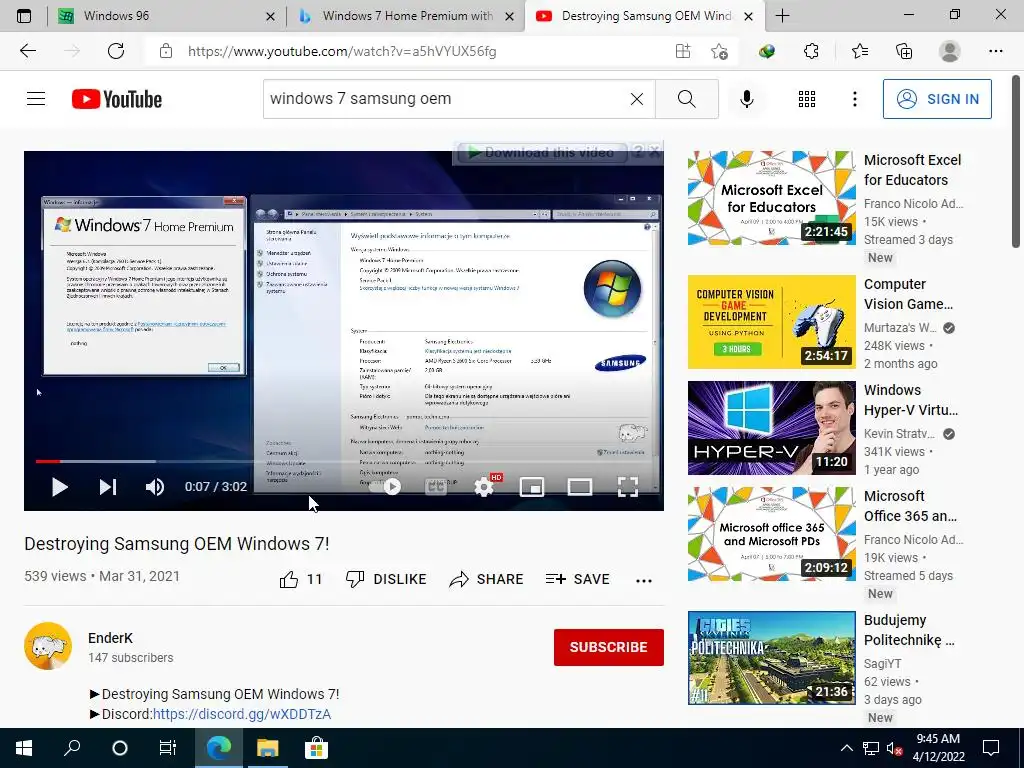Image resolution: width=1024 pixels, height=768 pixels.
Task: Skip to the next video
Action: click(108, 487)
